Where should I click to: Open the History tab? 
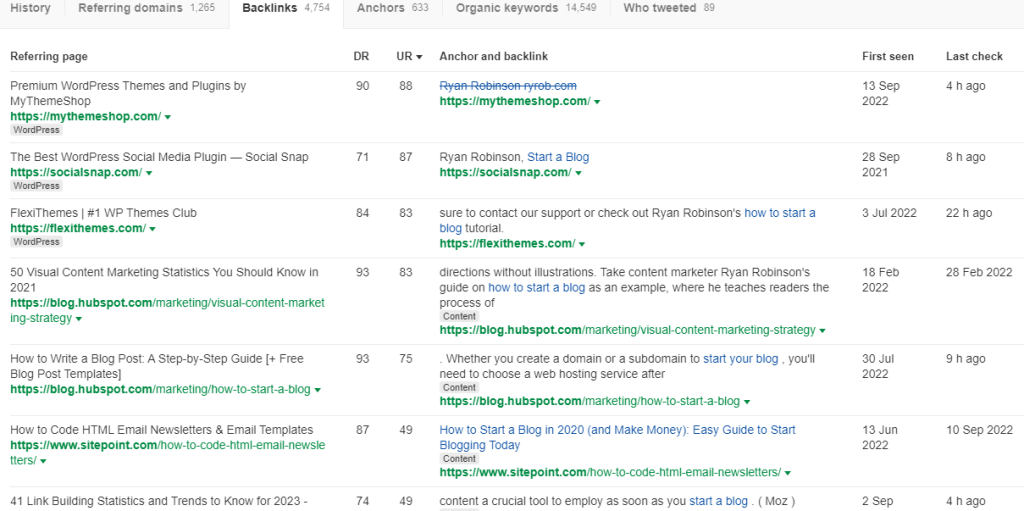pos(30,8)
